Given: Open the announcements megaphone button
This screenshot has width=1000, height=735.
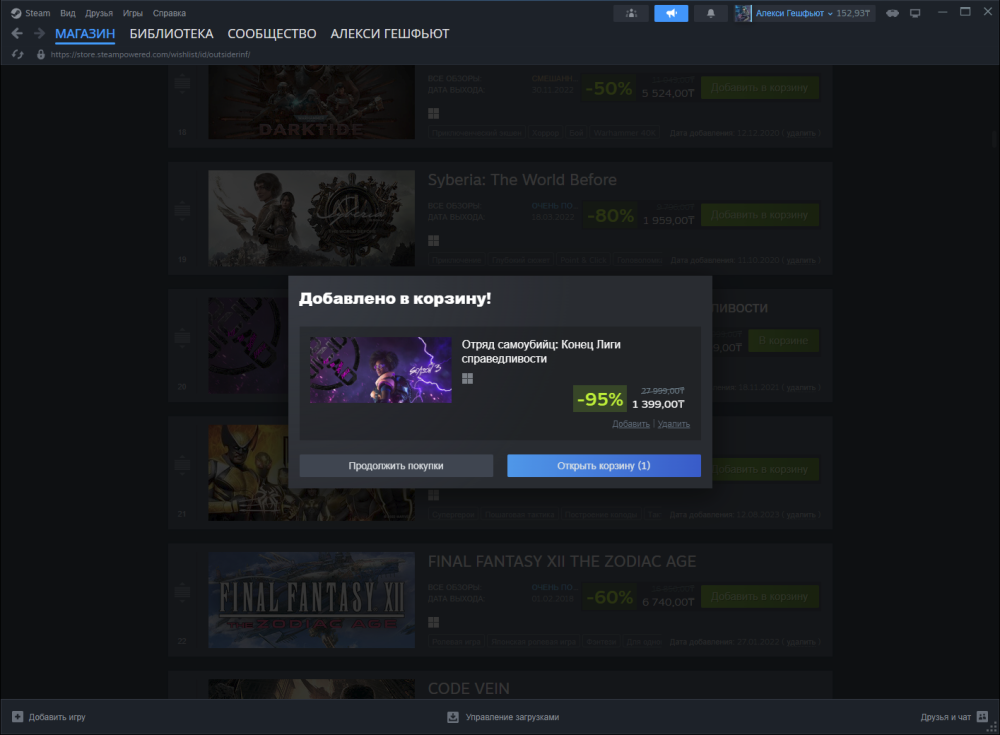Looking at the screenshot, I should [671, 13].
